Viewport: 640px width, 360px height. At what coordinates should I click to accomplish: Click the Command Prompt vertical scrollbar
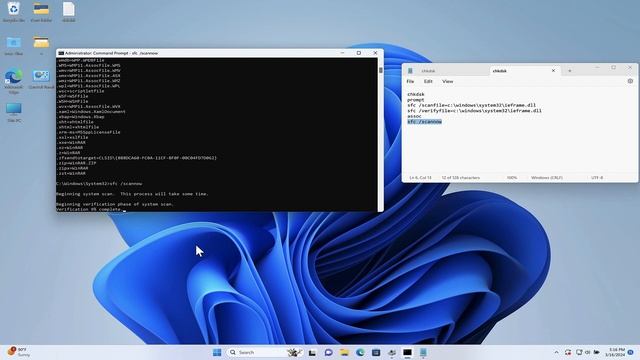(x=380, y=135)
